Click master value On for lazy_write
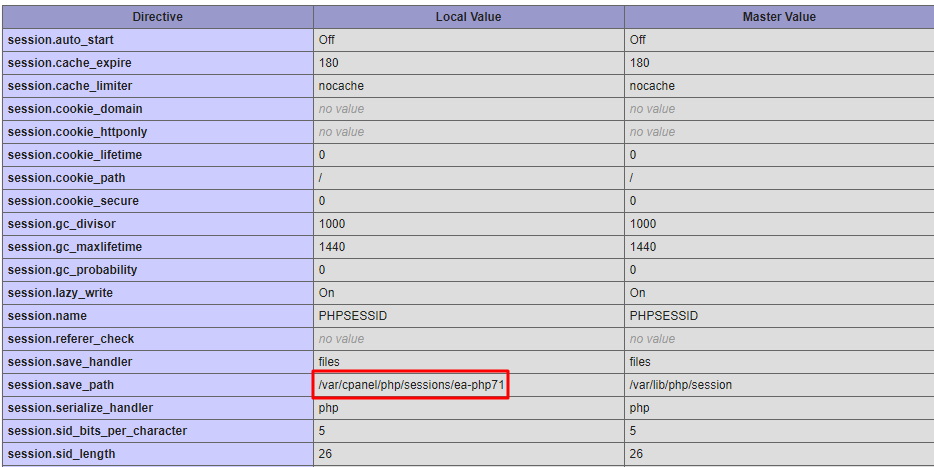This screenshot has height=467, width=934. [637, 293]
